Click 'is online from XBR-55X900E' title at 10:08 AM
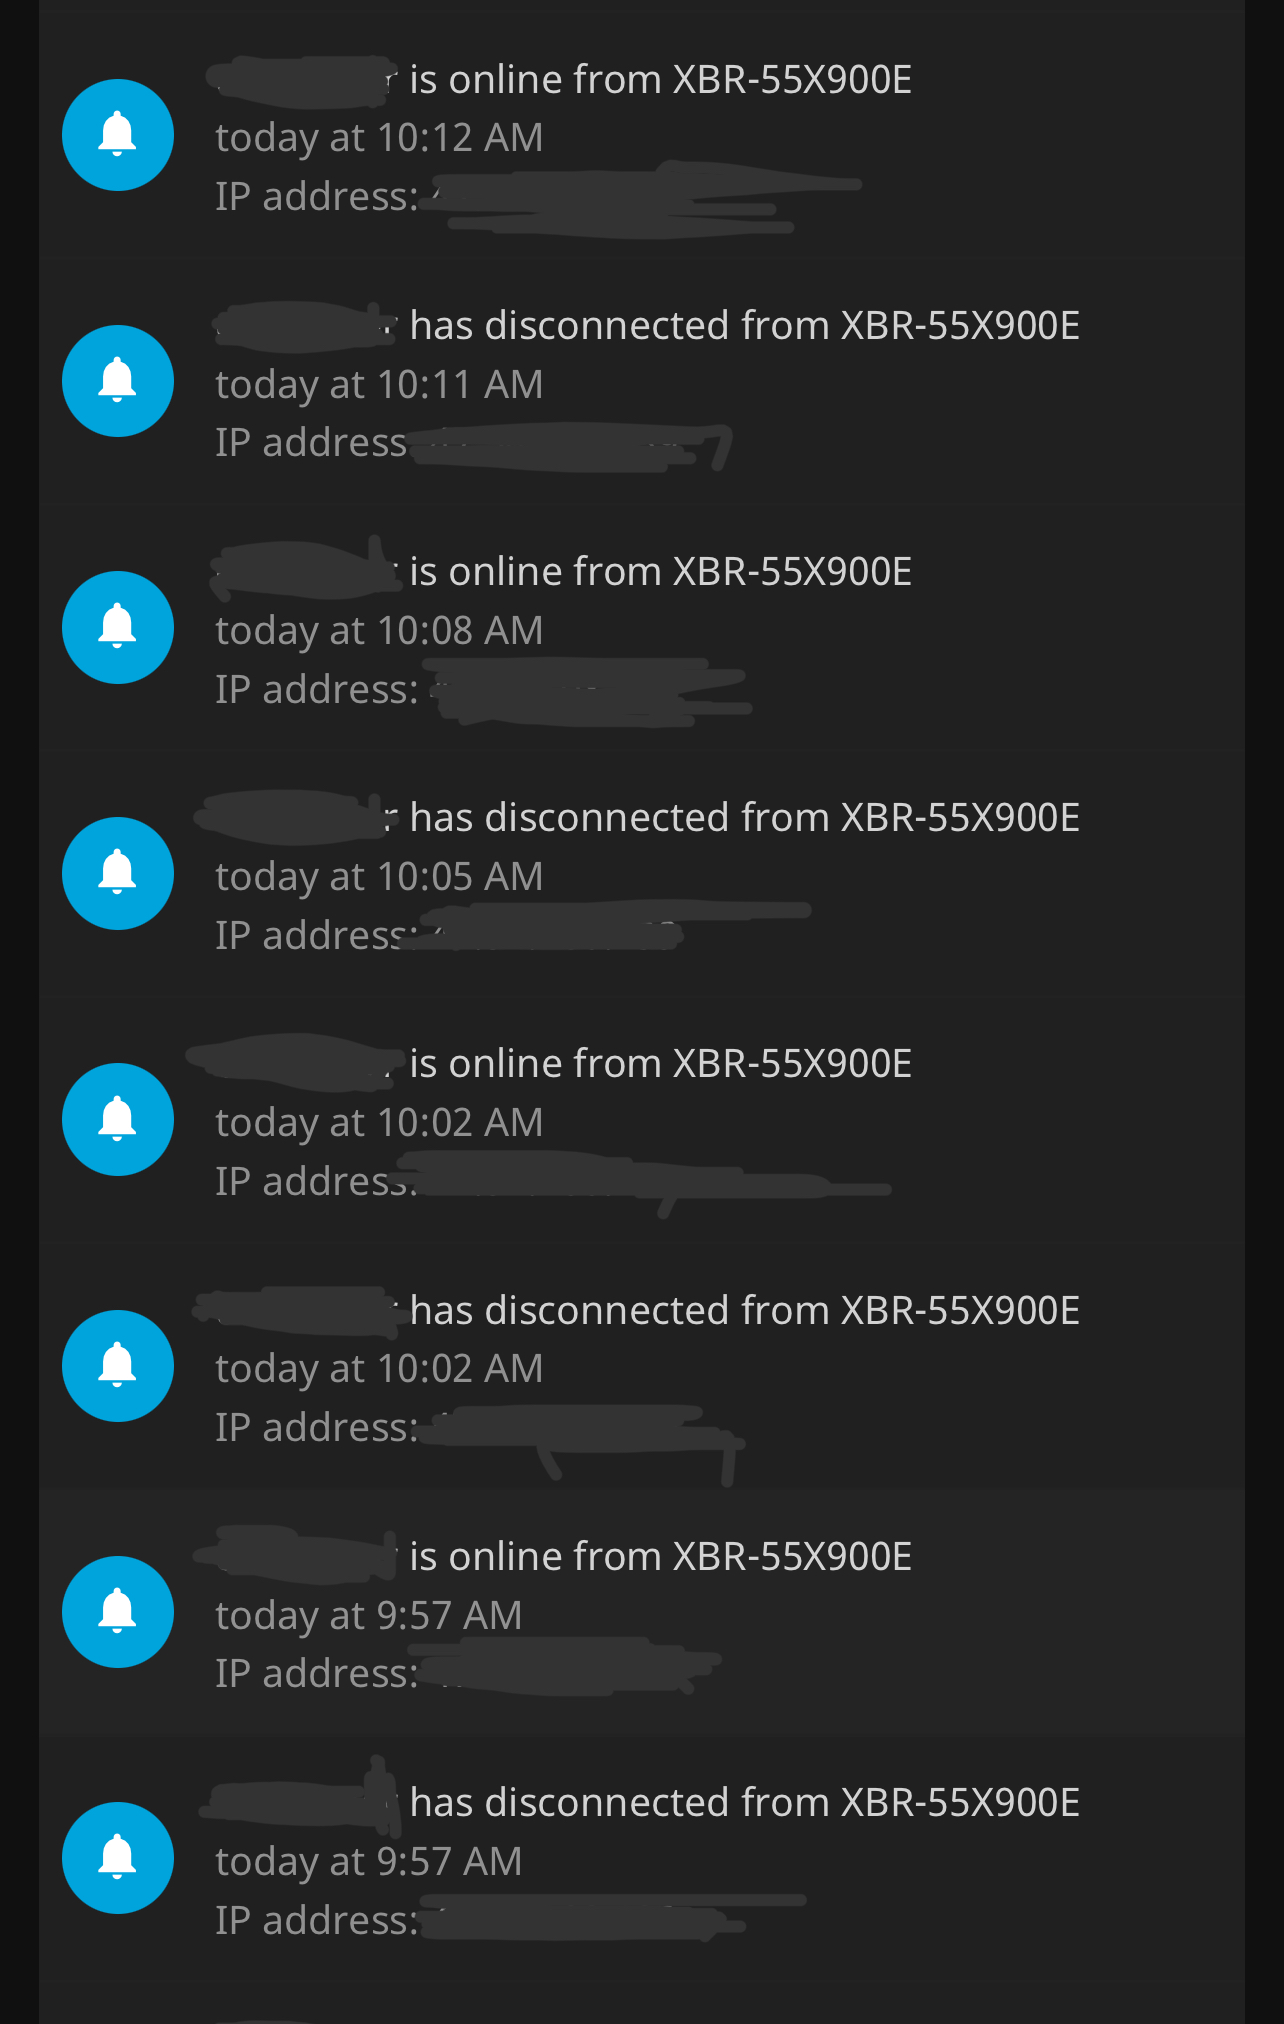The image size is (1284, 2024). coord(660,572)
